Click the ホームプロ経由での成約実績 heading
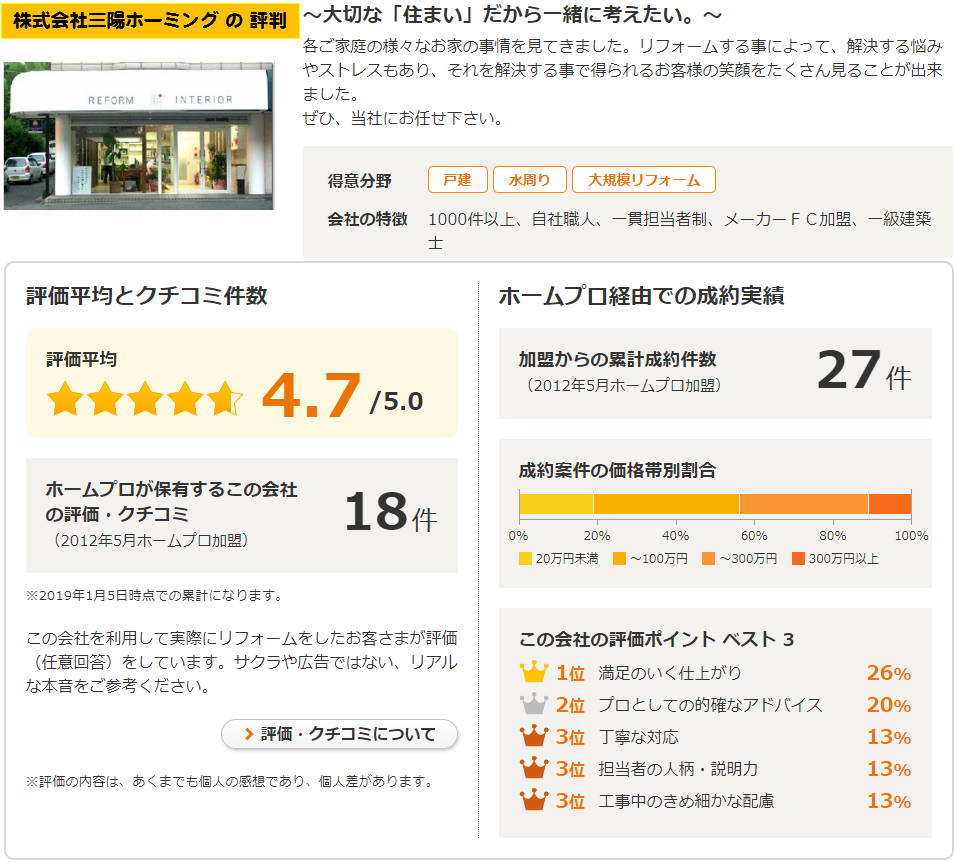956x862 pixels. point(641,296)
